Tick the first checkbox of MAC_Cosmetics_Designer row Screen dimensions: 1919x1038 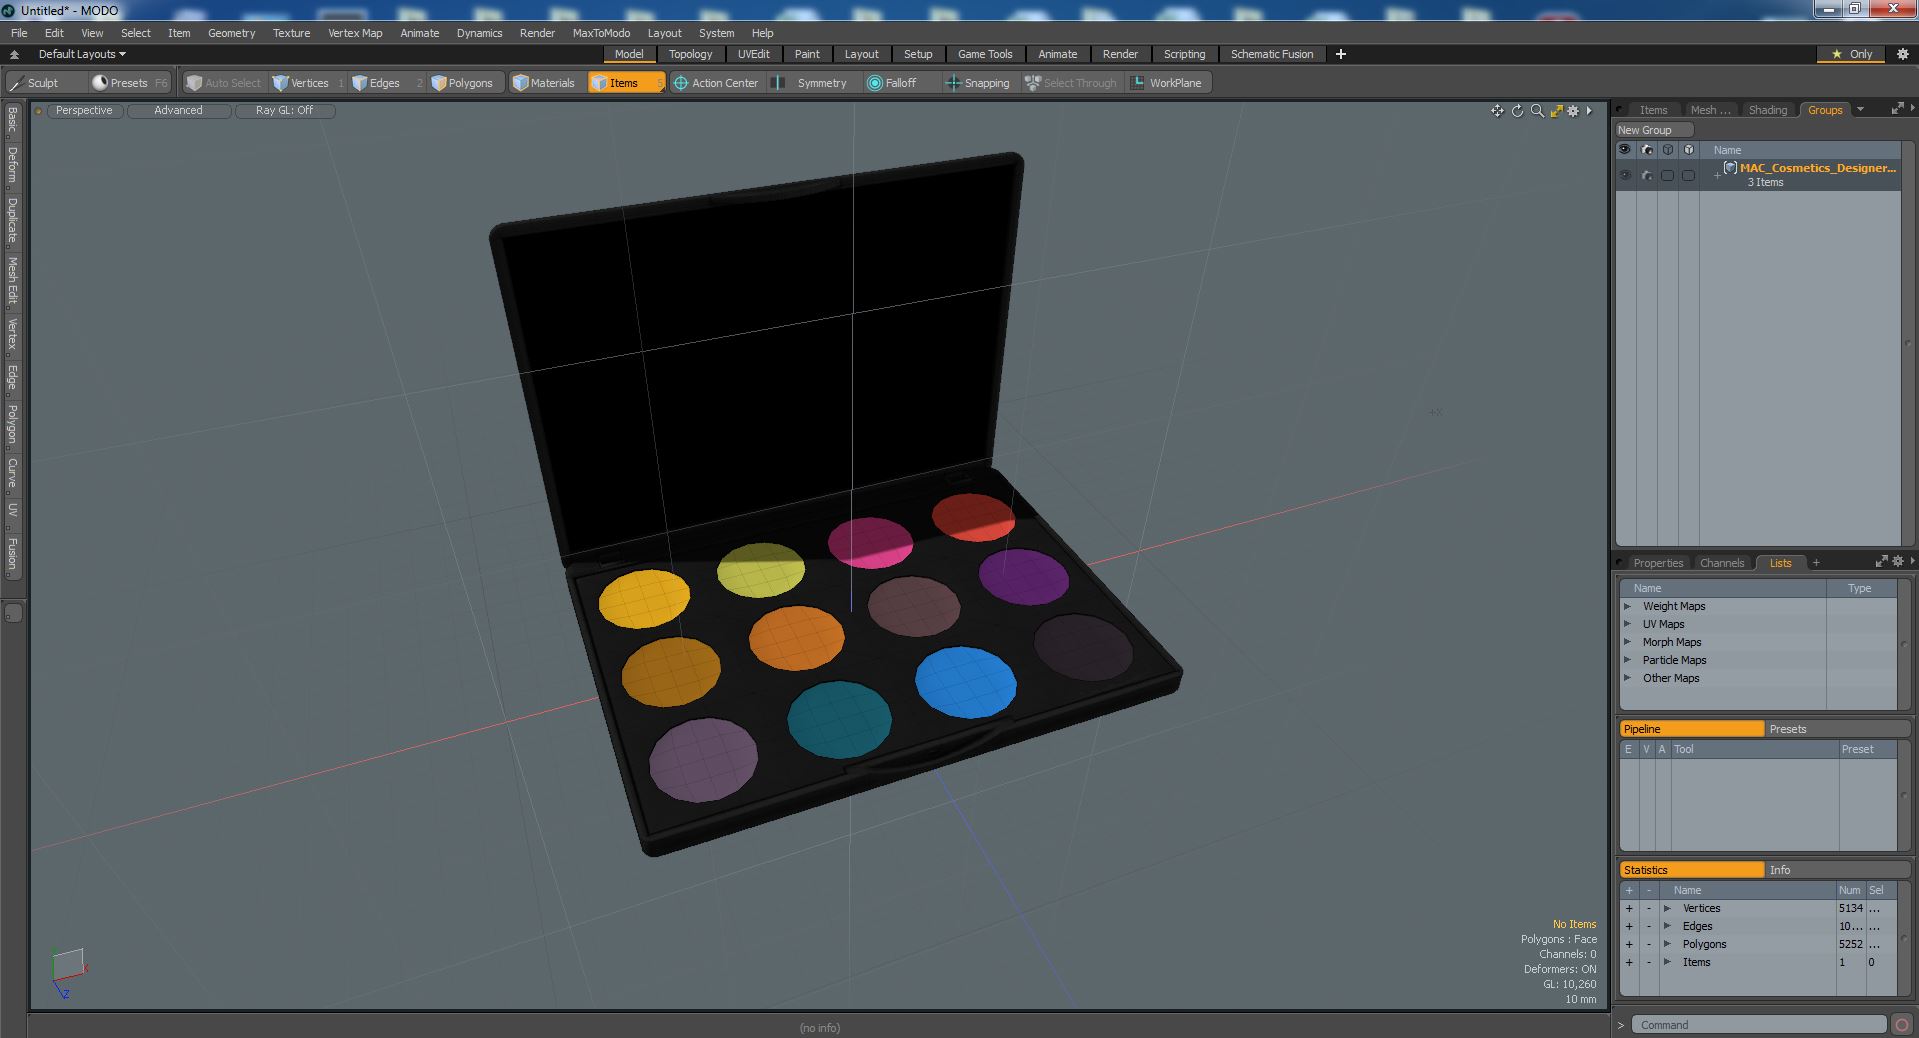[x=1667, y=175]
